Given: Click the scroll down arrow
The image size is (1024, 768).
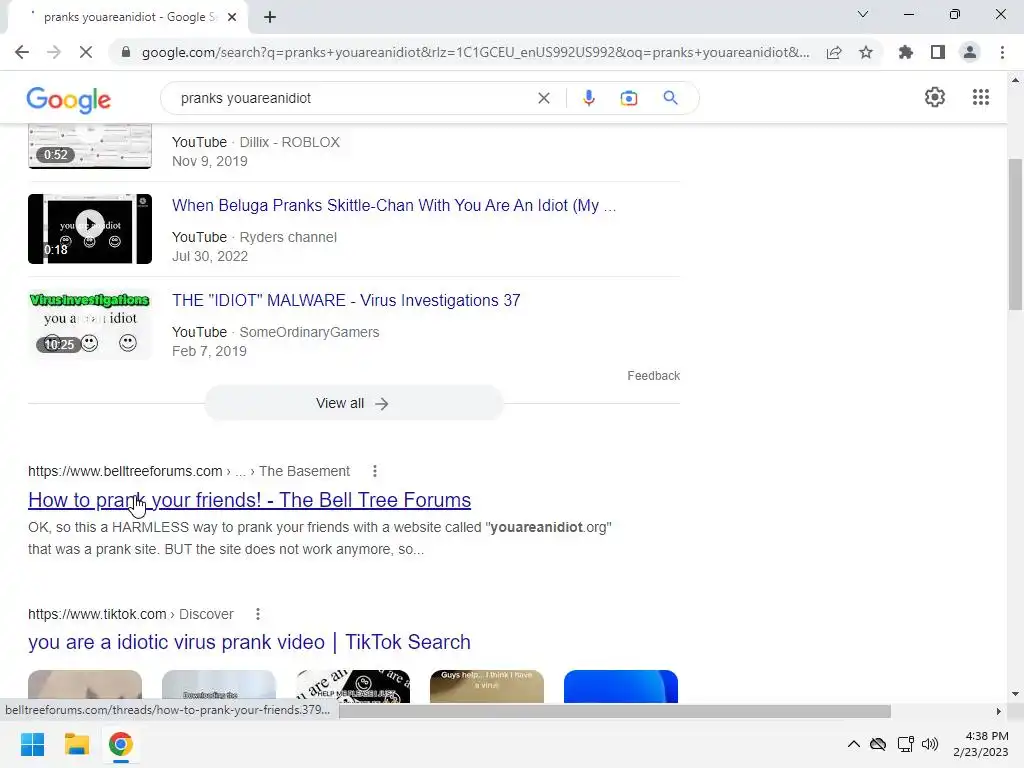Looking at the screenshot, I should point(1015,694).
